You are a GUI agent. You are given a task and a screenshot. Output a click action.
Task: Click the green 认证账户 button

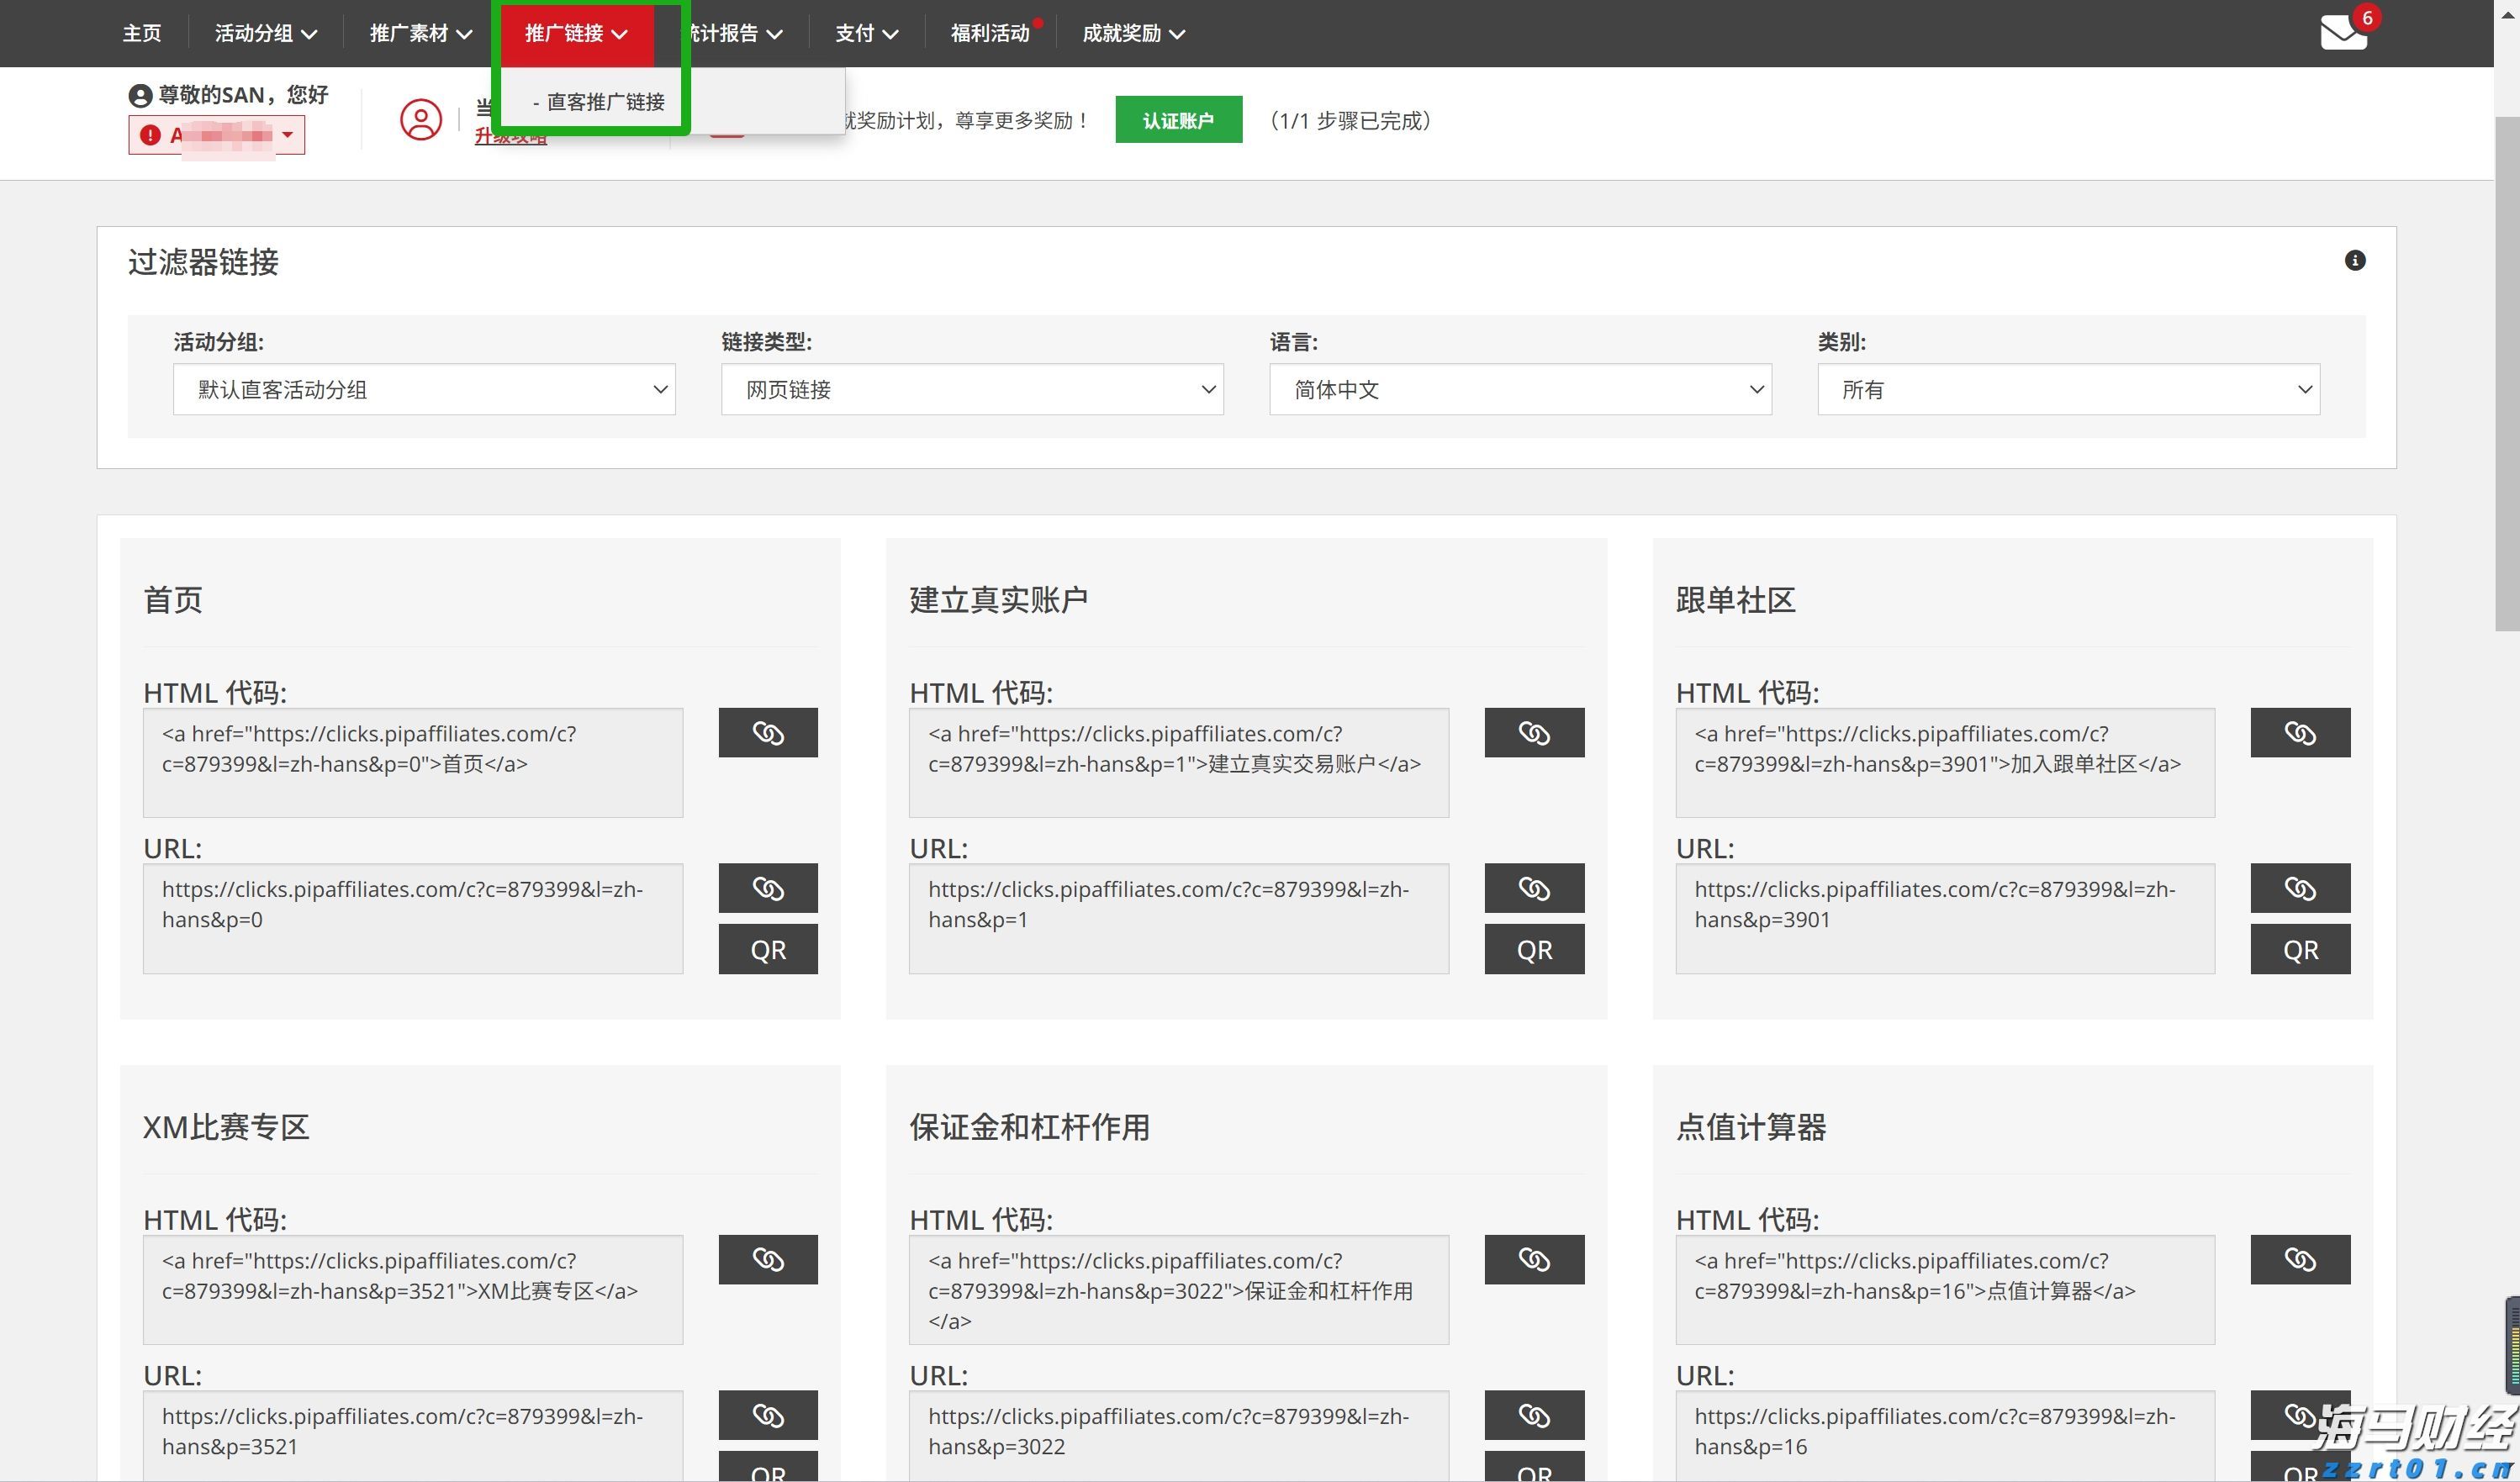(x=1178, y=119)
